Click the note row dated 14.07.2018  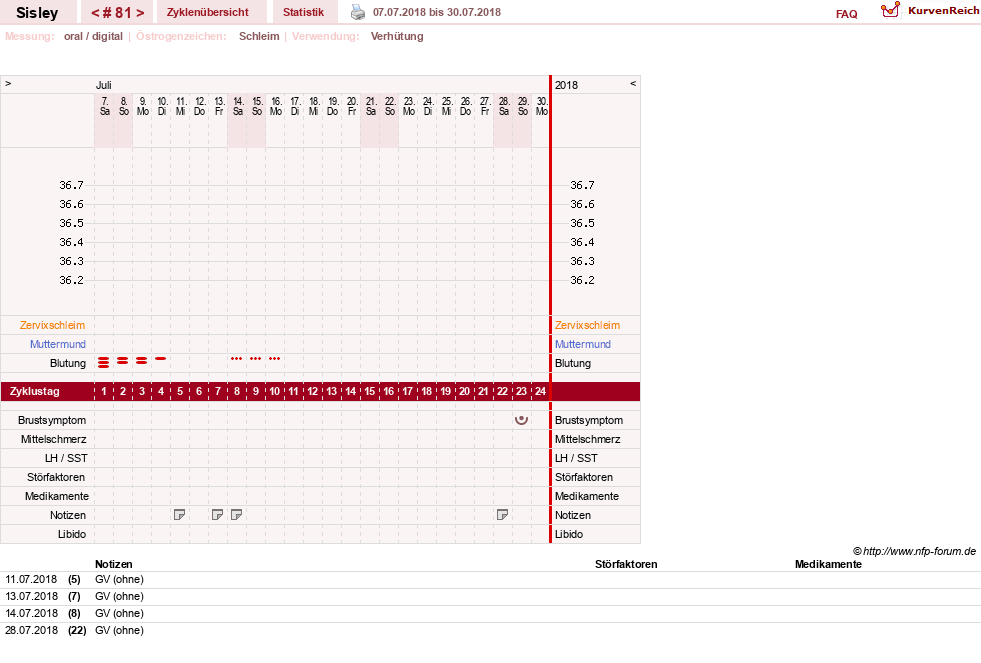click(490, 613)
